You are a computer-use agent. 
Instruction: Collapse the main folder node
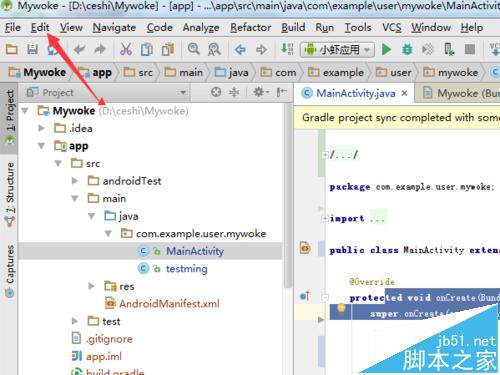tap(75, 199)
